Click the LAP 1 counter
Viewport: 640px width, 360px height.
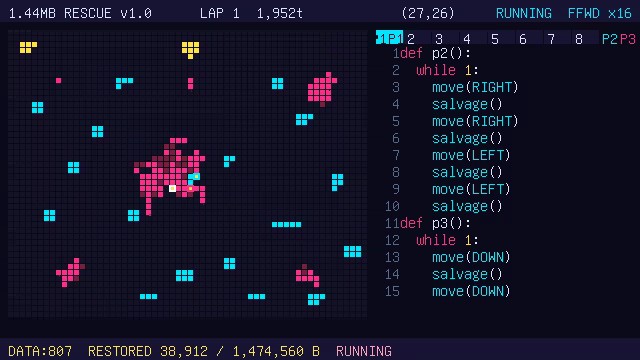(220, 13)
